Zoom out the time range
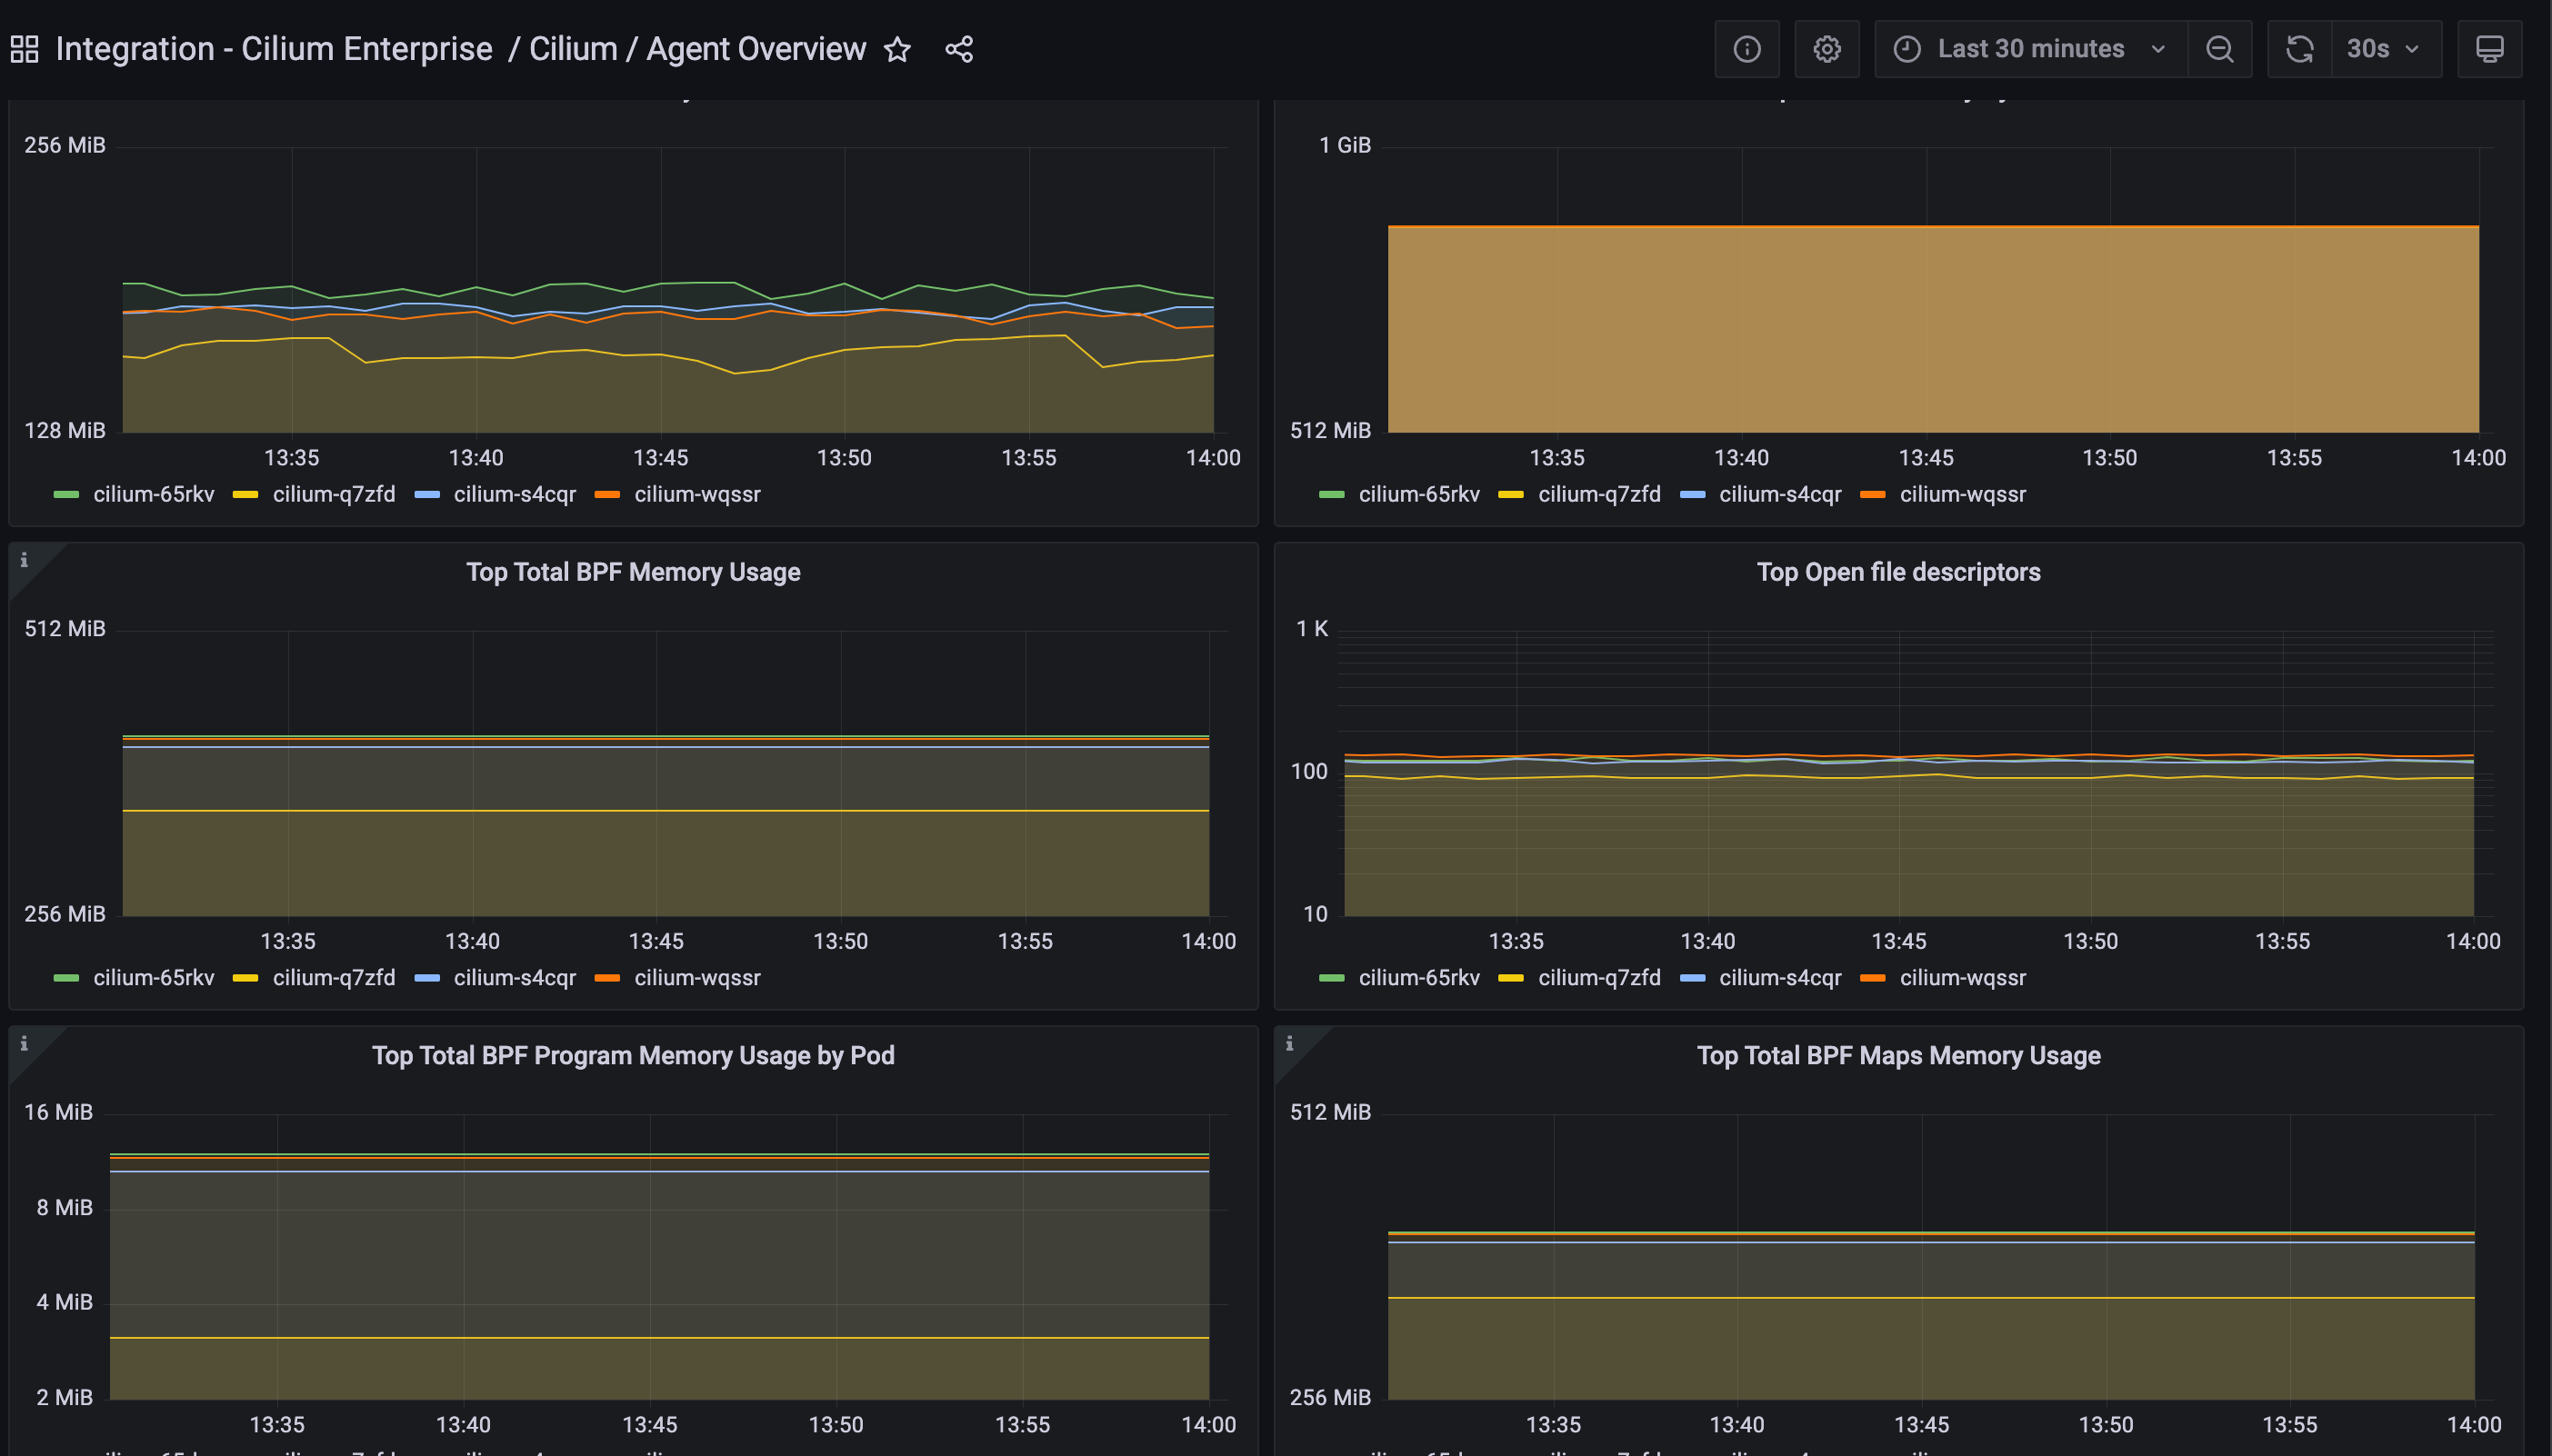 point(2219,49)
